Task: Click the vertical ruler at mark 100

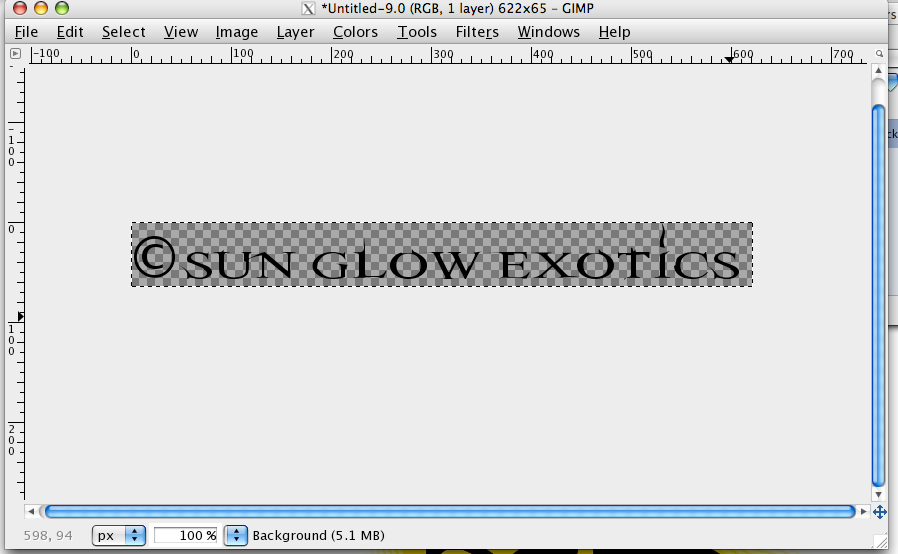Action: 11,340
